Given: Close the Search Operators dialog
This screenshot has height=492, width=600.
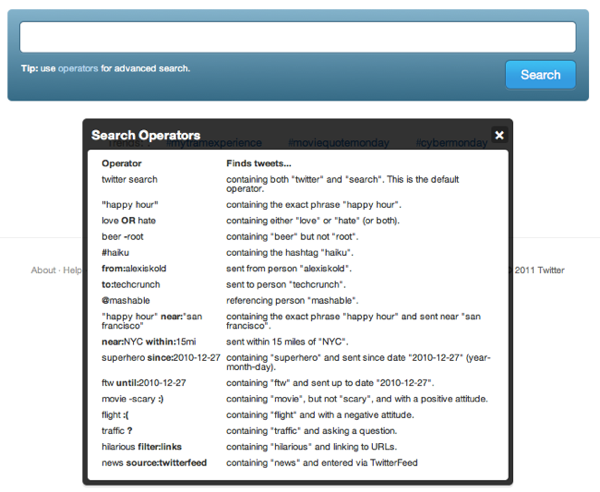Looking at the screenshot, I should [499, 135].
